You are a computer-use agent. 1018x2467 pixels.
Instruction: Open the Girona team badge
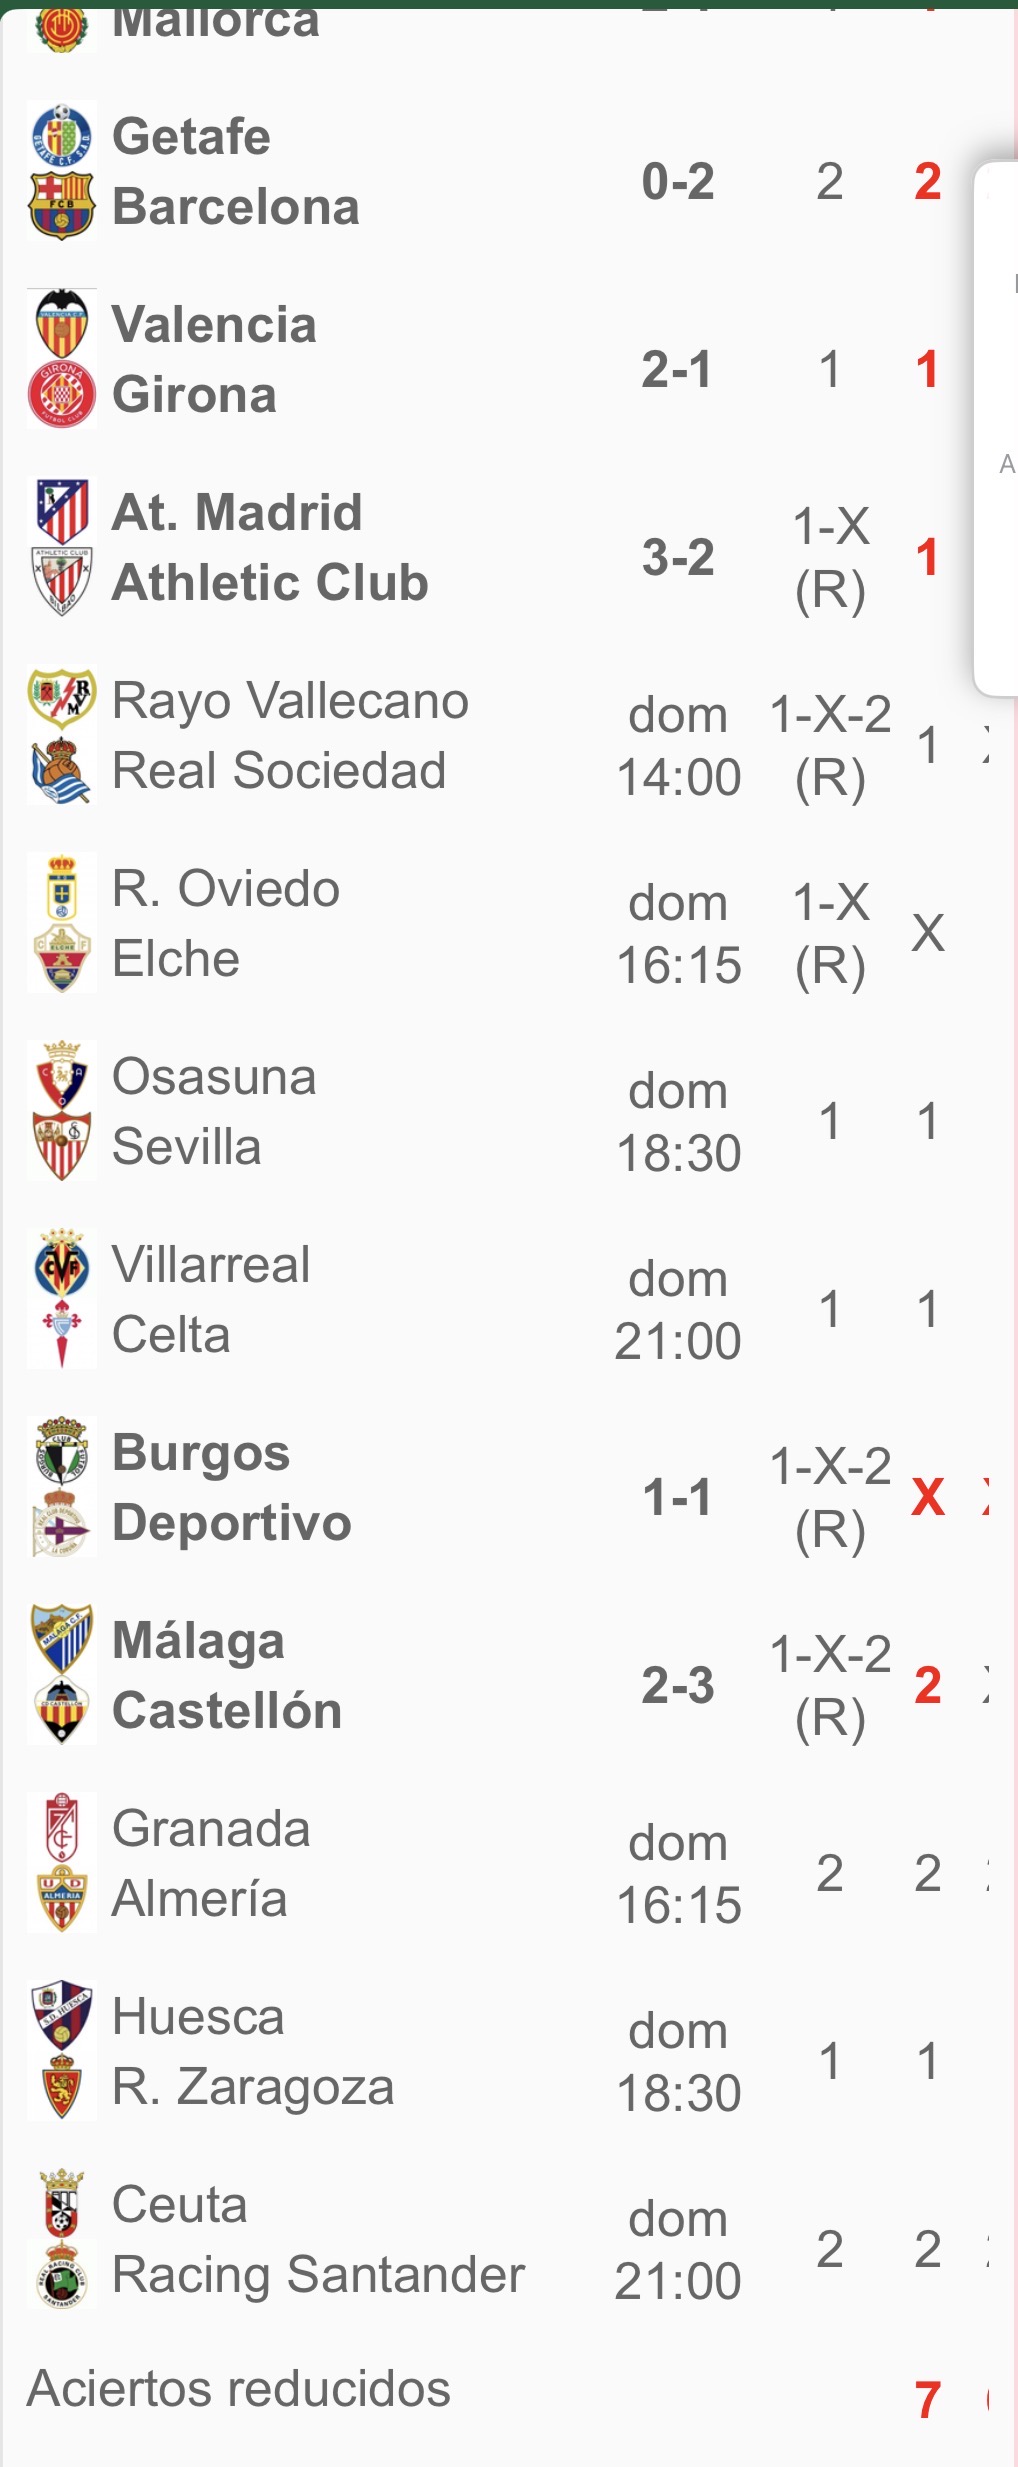click(62, 394)
